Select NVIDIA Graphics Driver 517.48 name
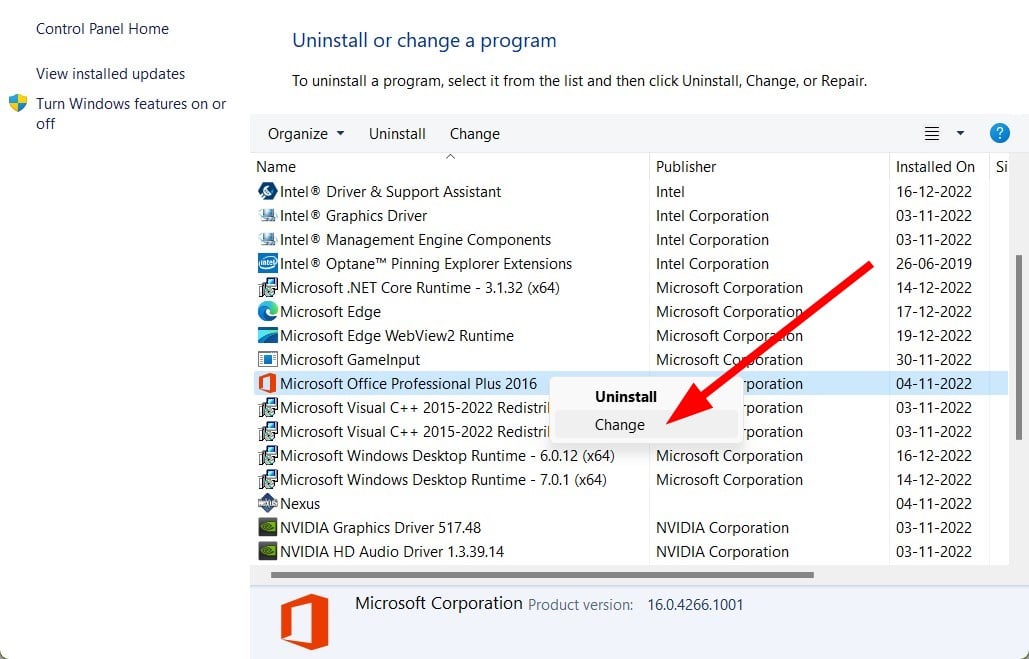 click(380, 528)
